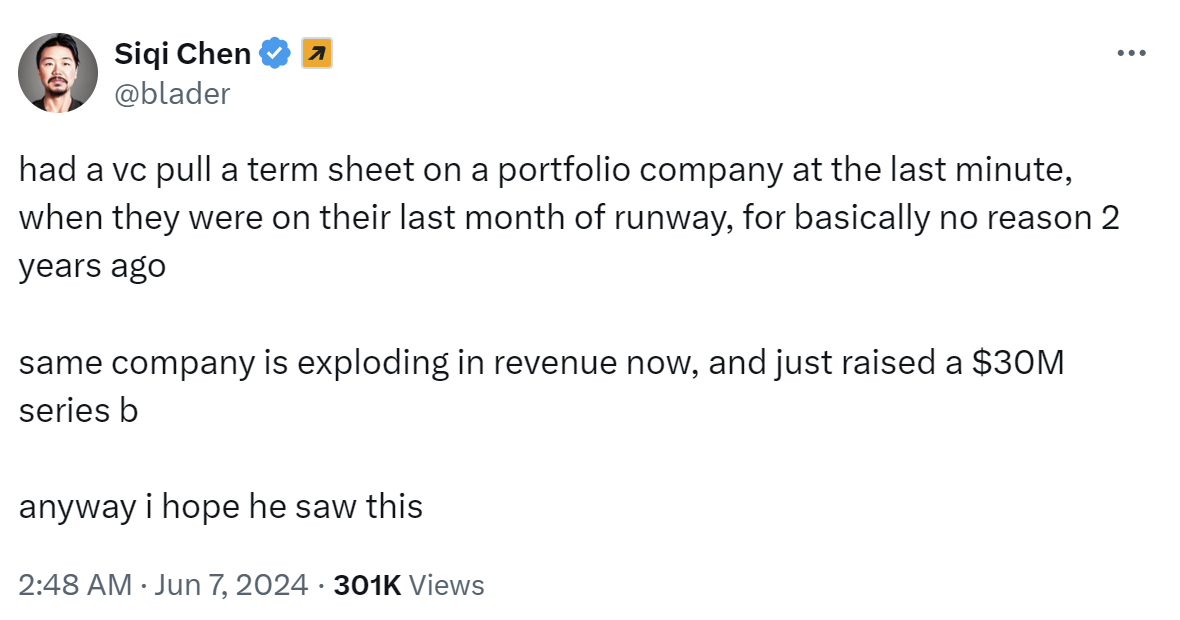Click the display name Siqi Chen
The width and height of the screenshot is (1180, 620).
click(183, 54)
